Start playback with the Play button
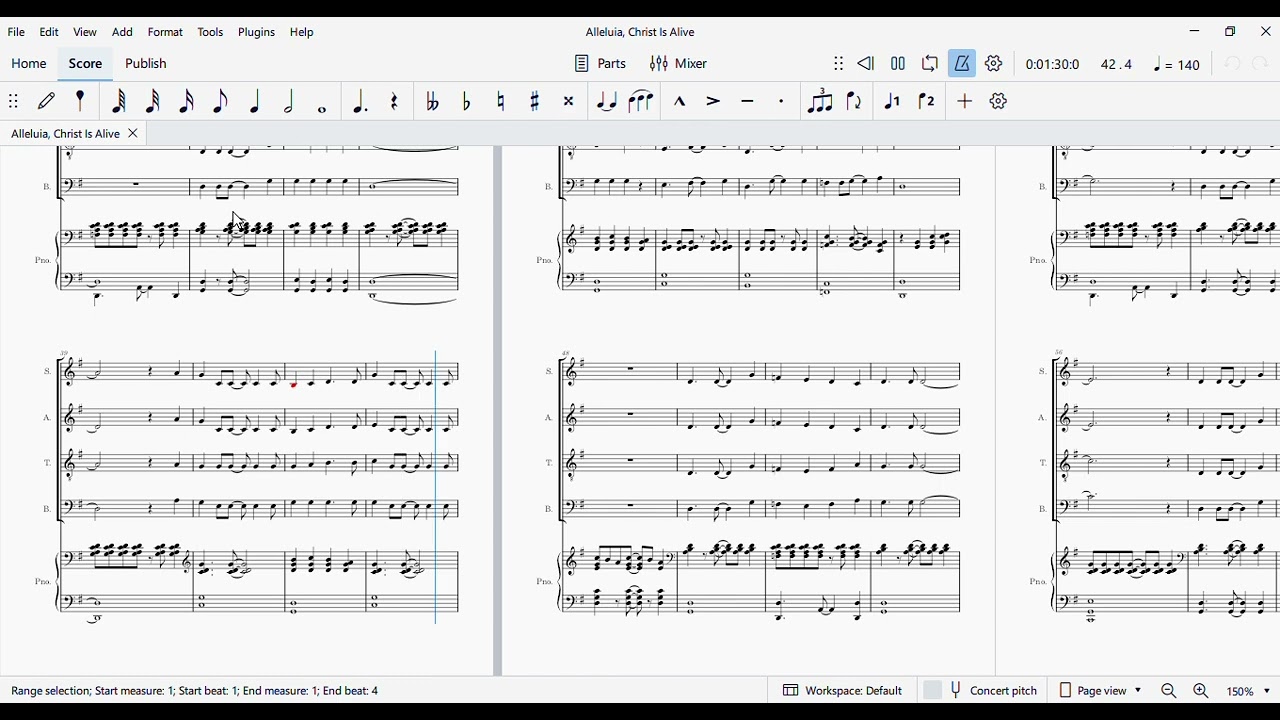The width and height of the screenshot is (1280, 720). click(x=899, y=64)
